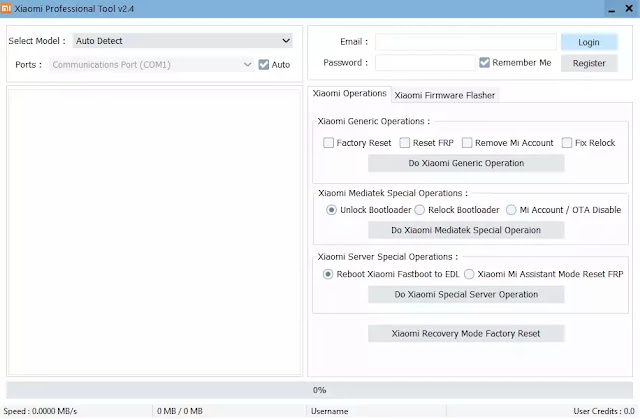Click Do Xiaomi Generic Operation button
Image resolution: width=640 pixels, height=419 pixels.
click(x=466, y=163)
